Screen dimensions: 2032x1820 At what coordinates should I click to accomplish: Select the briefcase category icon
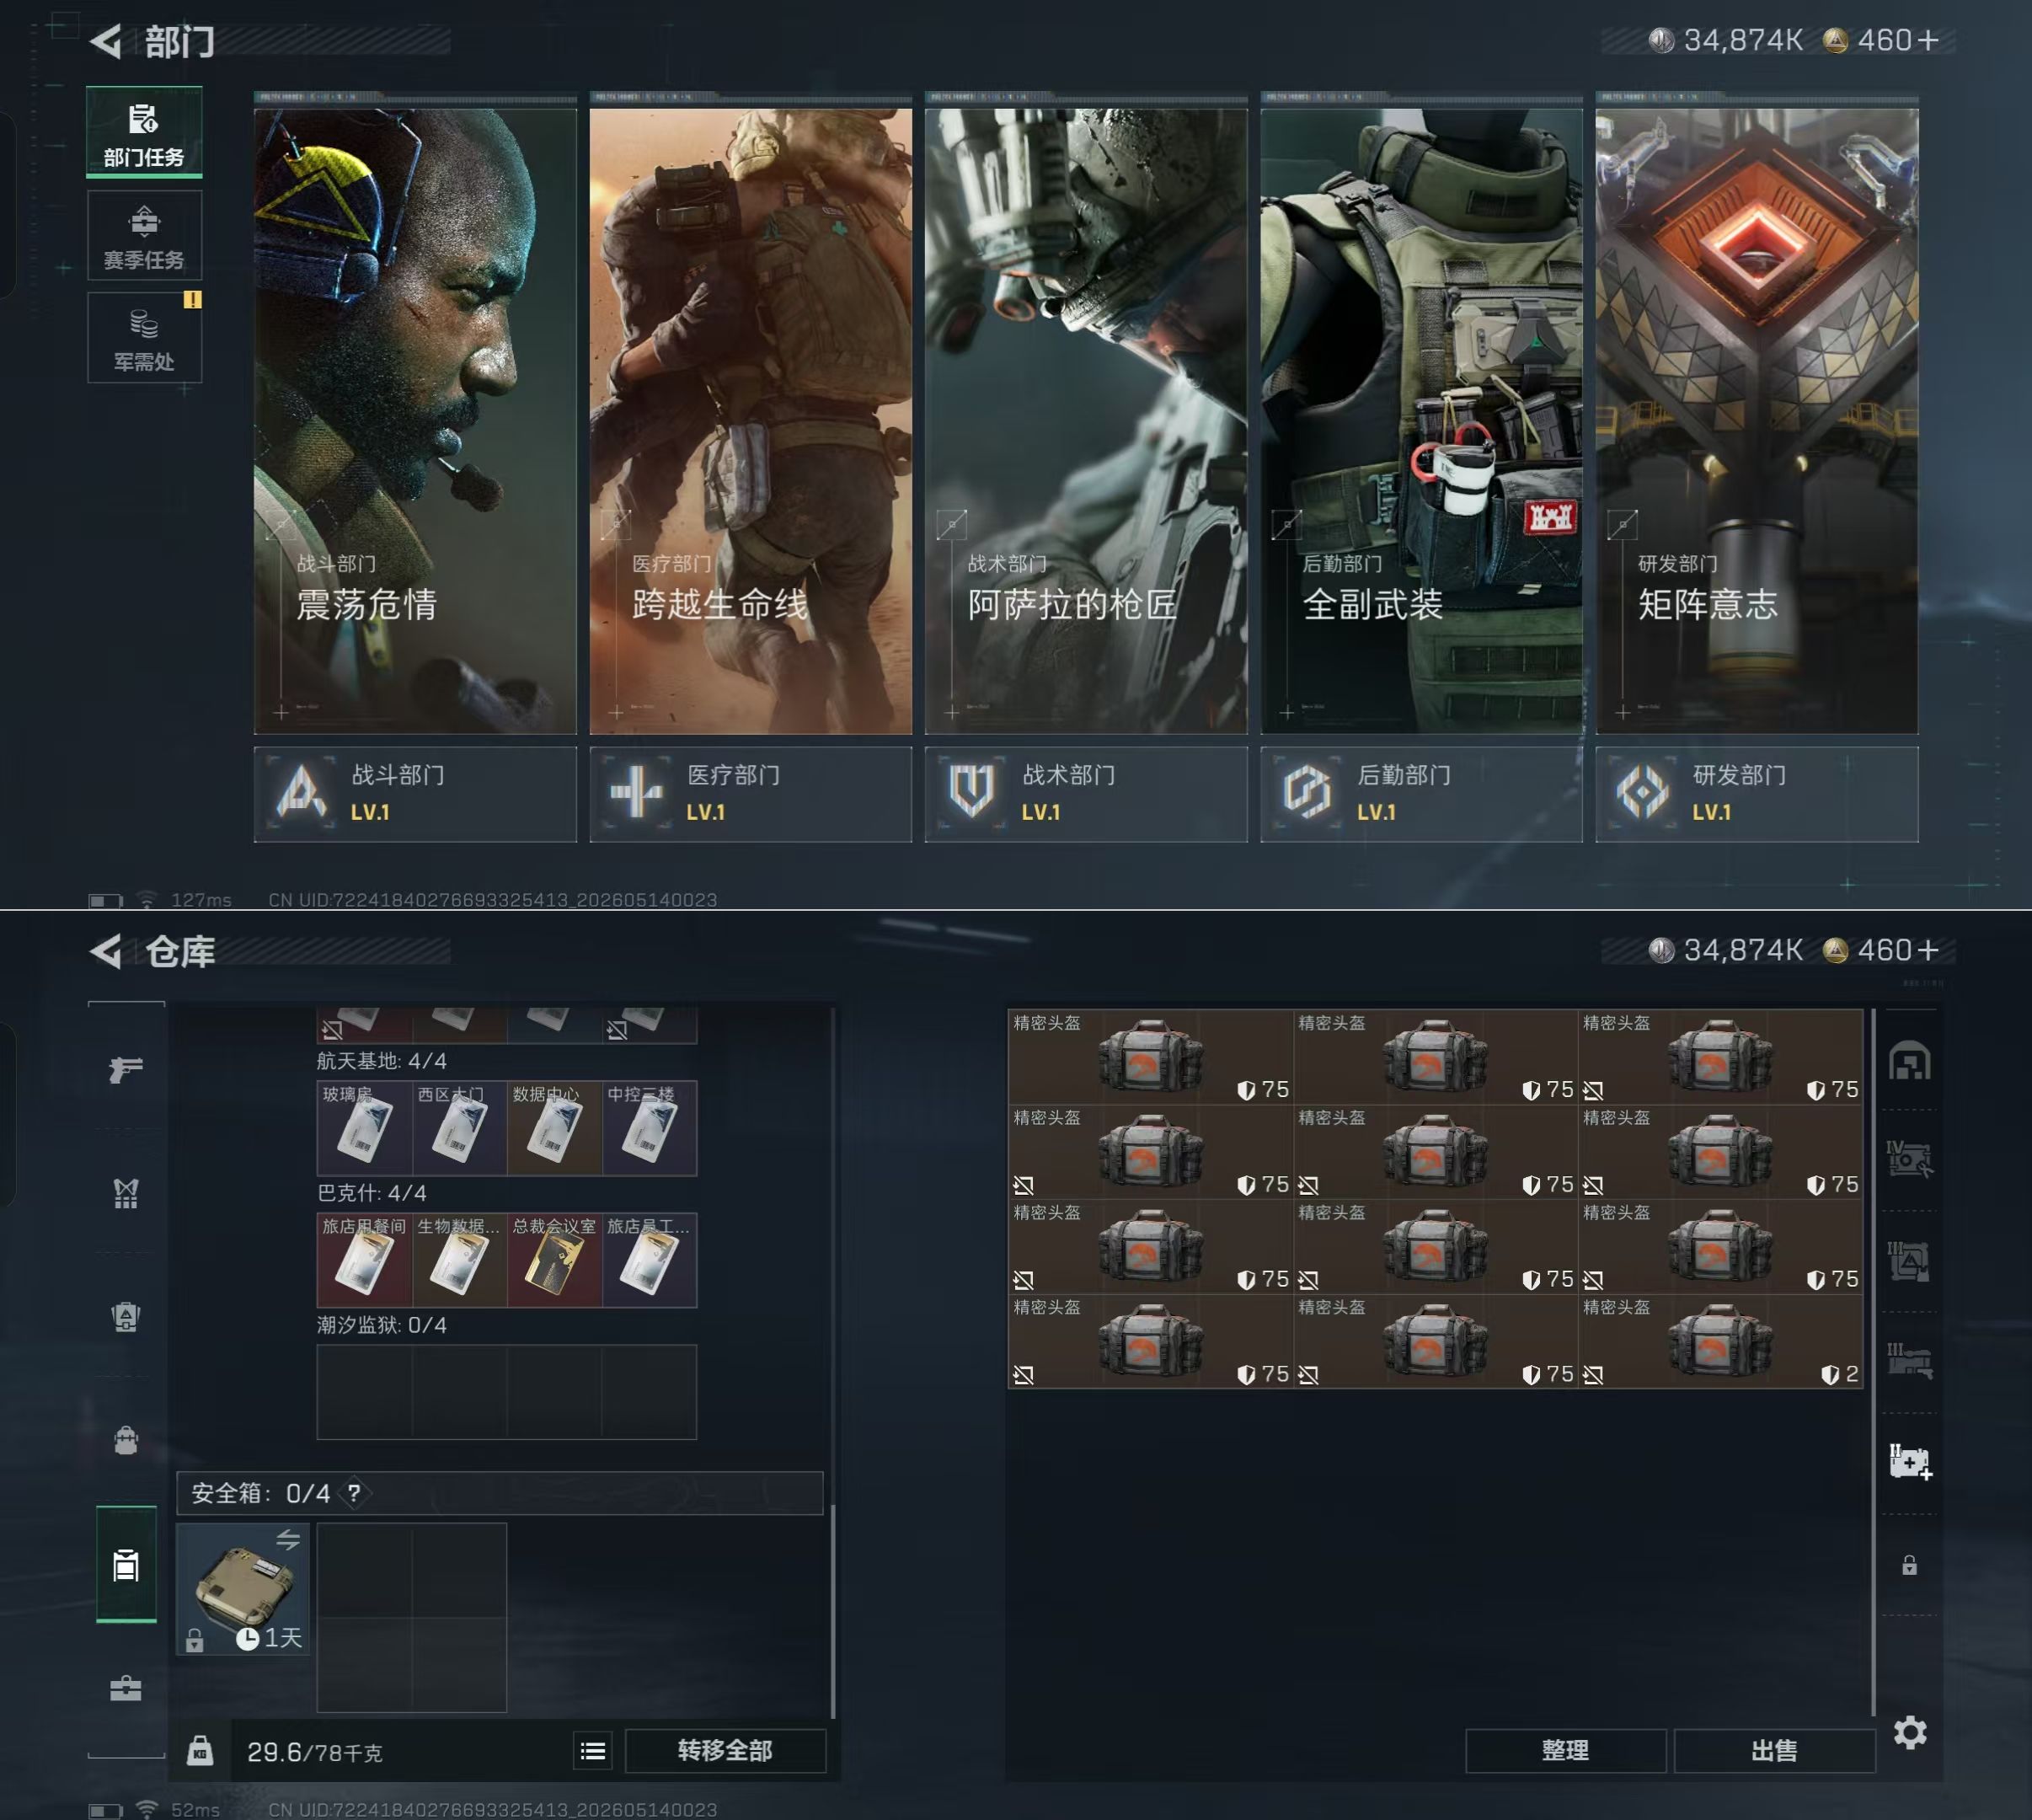click(126, 1689)
